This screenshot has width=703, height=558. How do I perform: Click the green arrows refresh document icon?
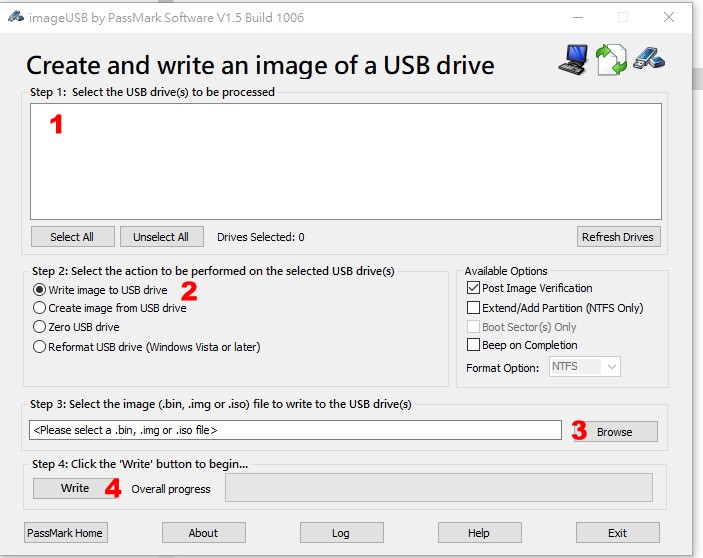pos(610,61)
